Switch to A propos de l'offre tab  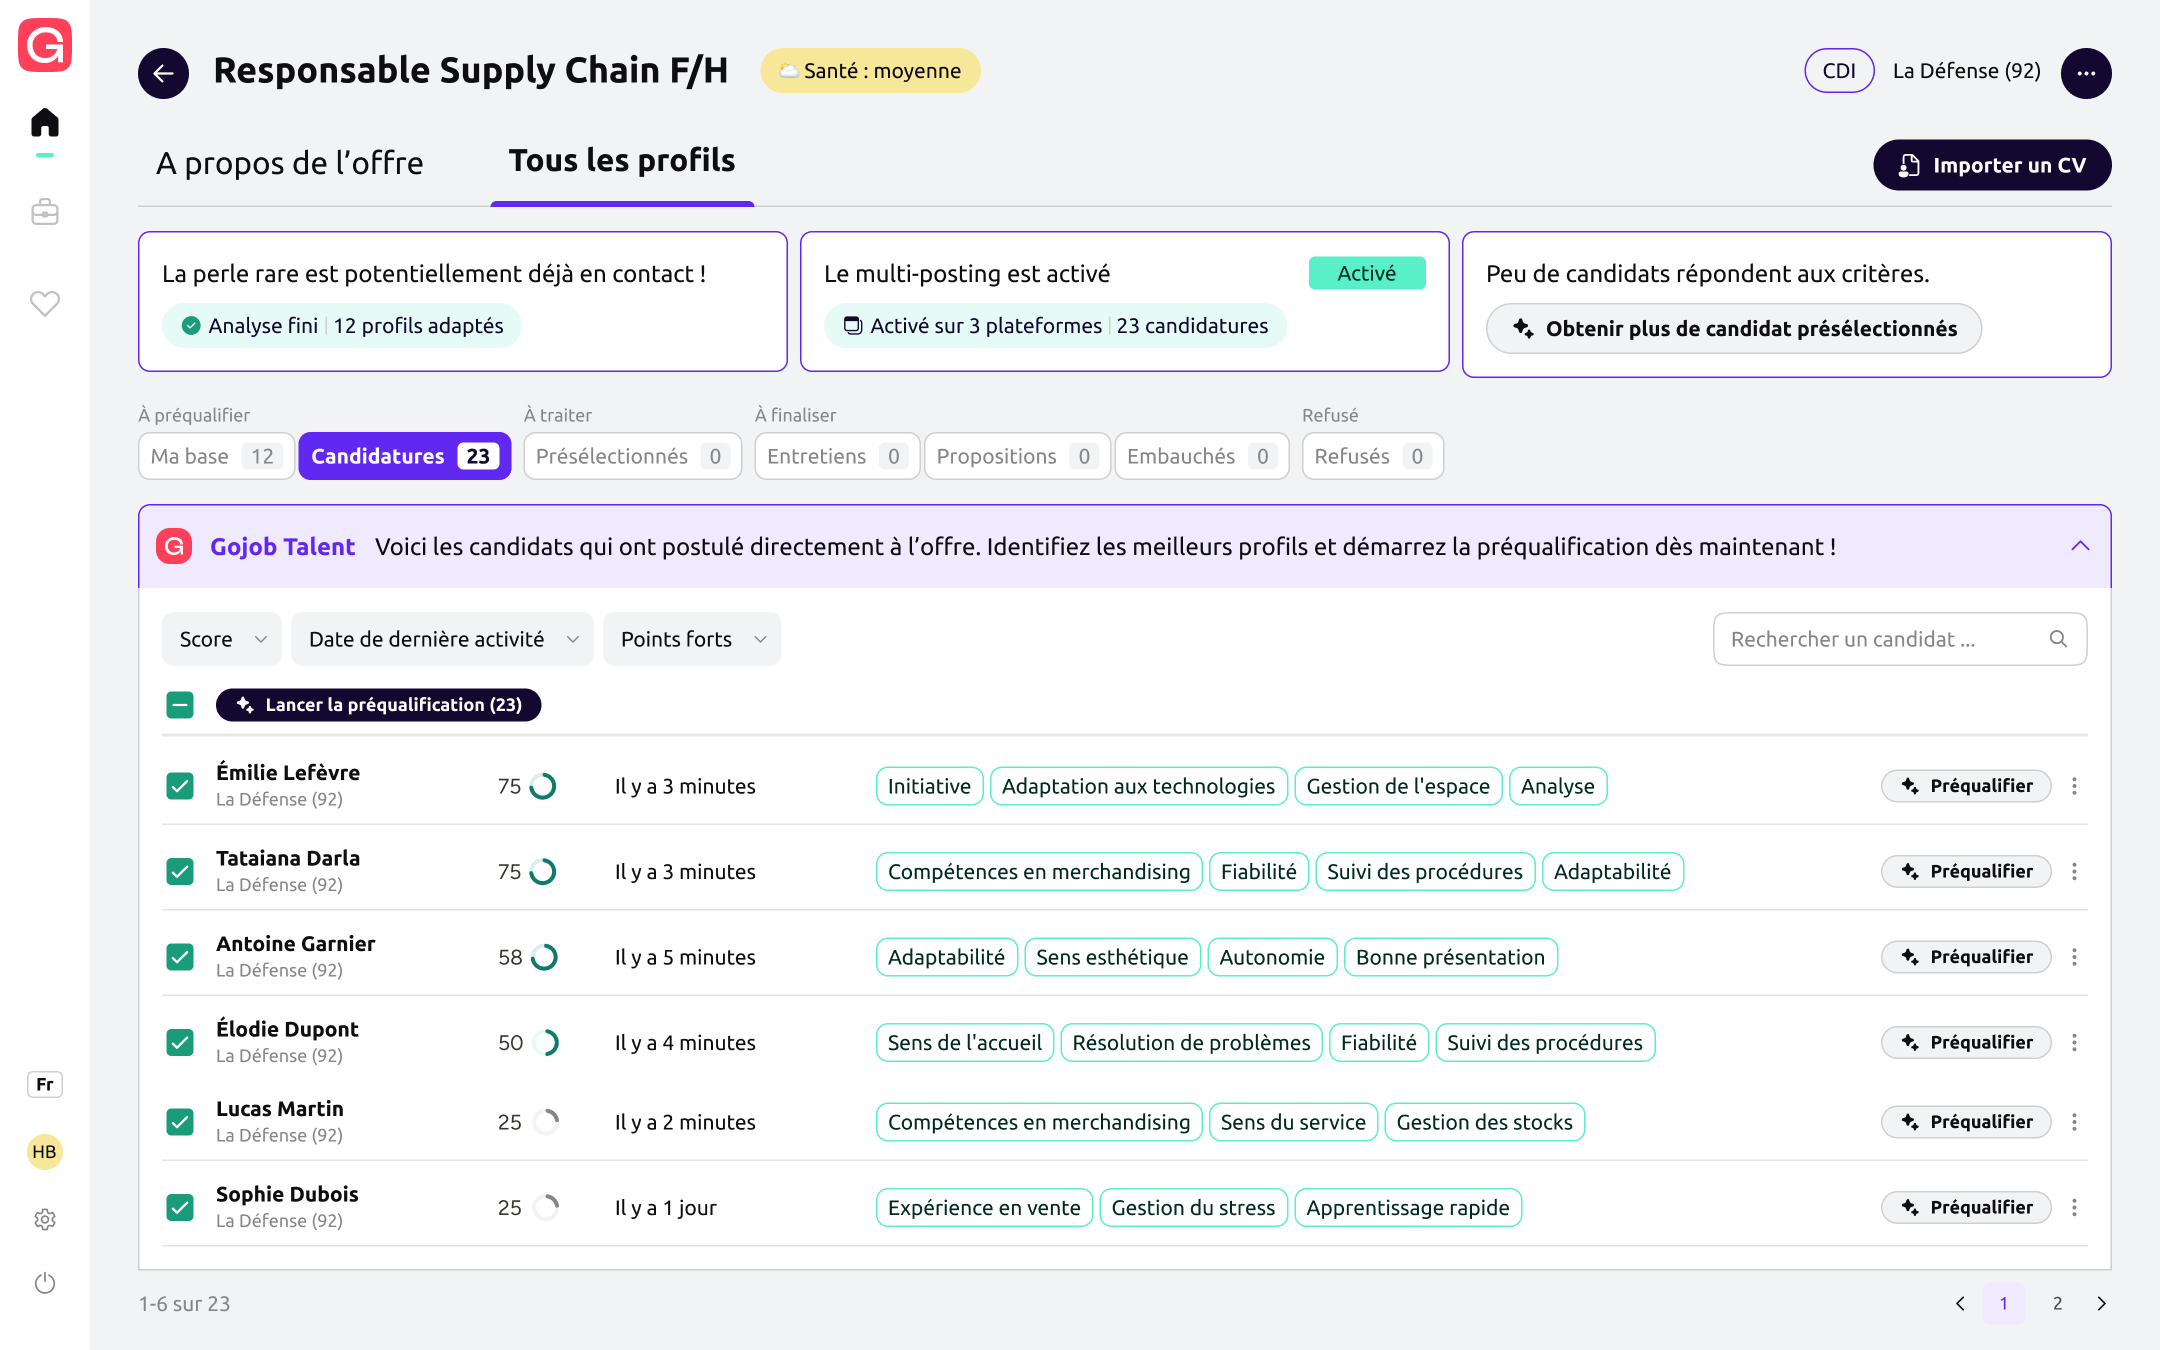point(290,163)
